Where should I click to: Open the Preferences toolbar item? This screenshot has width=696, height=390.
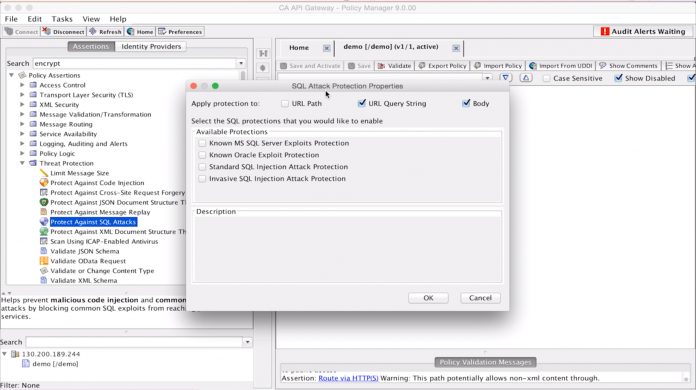tap(180, 32)
